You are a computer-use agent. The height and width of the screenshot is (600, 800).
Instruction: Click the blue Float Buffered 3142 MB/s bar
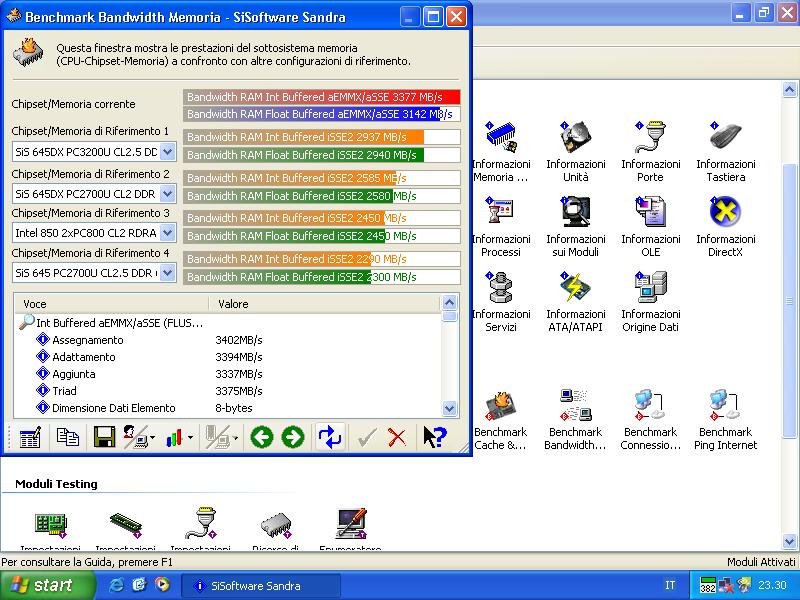322,114
